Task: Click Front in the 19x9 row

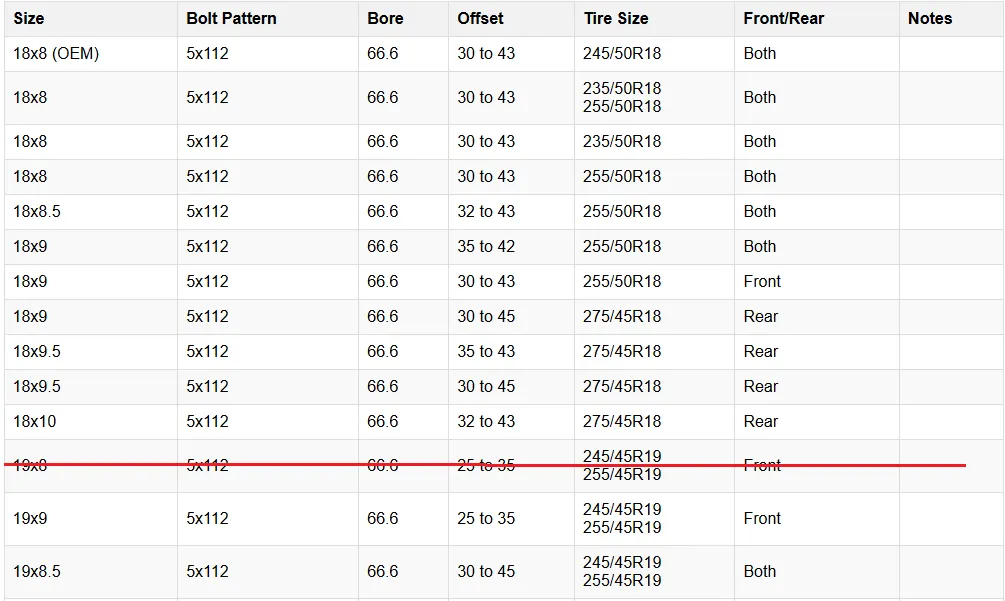Action: click(x=762, y=519)
